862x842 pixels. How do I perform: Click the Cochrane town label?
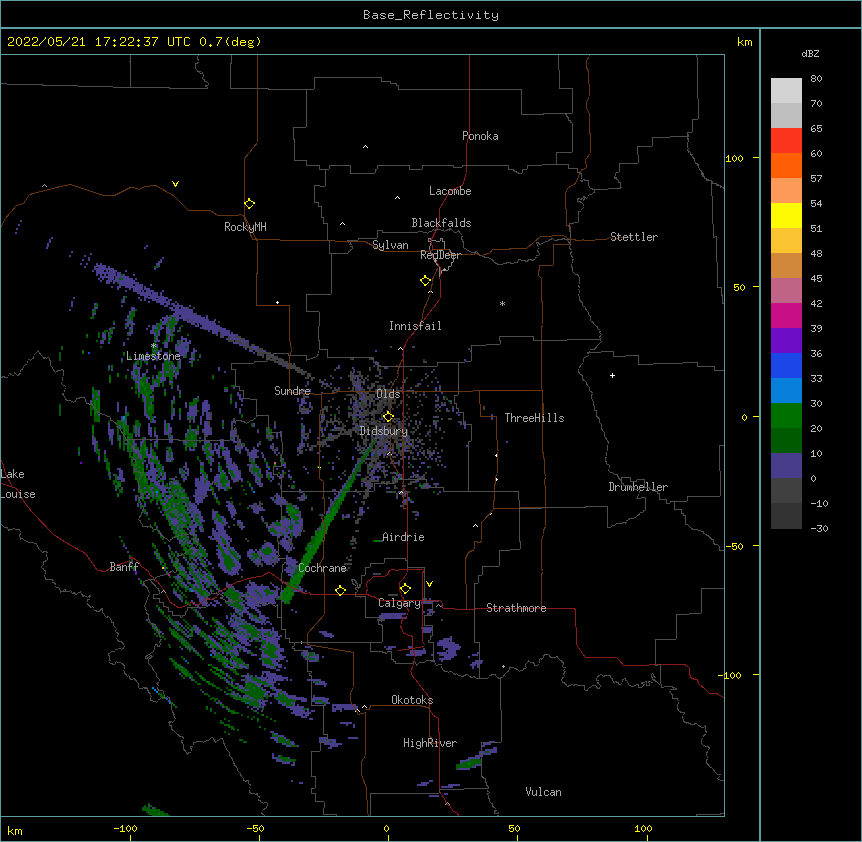(x=322, y=568)
